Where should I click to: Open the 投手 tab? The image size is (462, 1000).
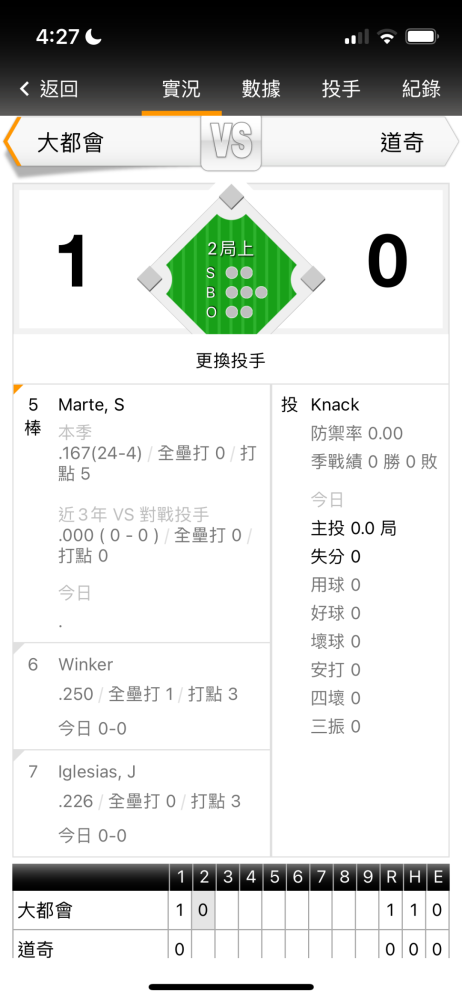[341, 89]
